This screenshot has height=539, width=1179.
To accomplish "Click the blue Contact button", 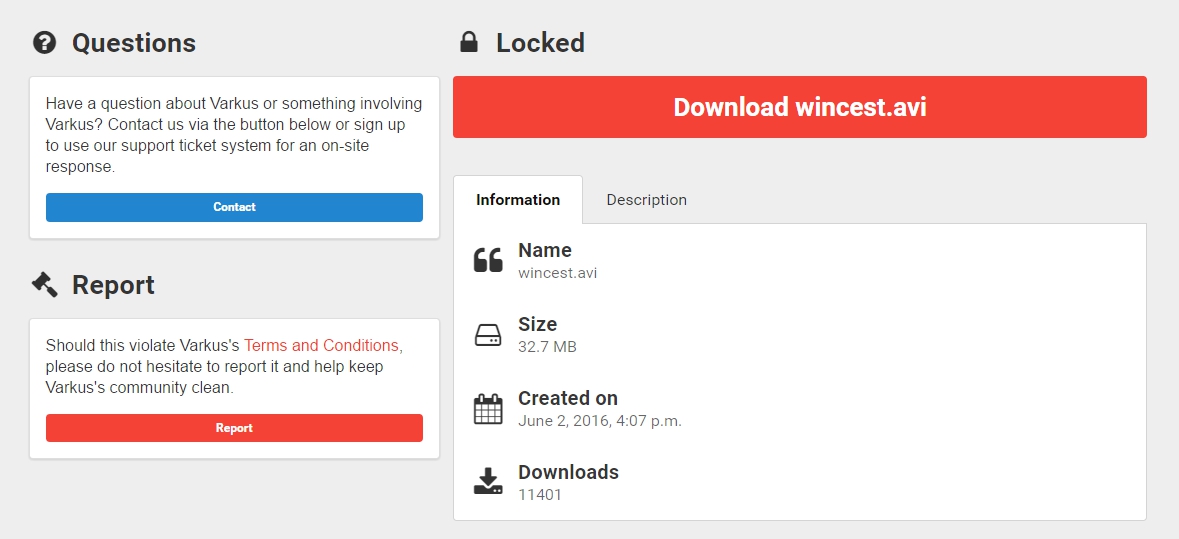I will point(235,207).
